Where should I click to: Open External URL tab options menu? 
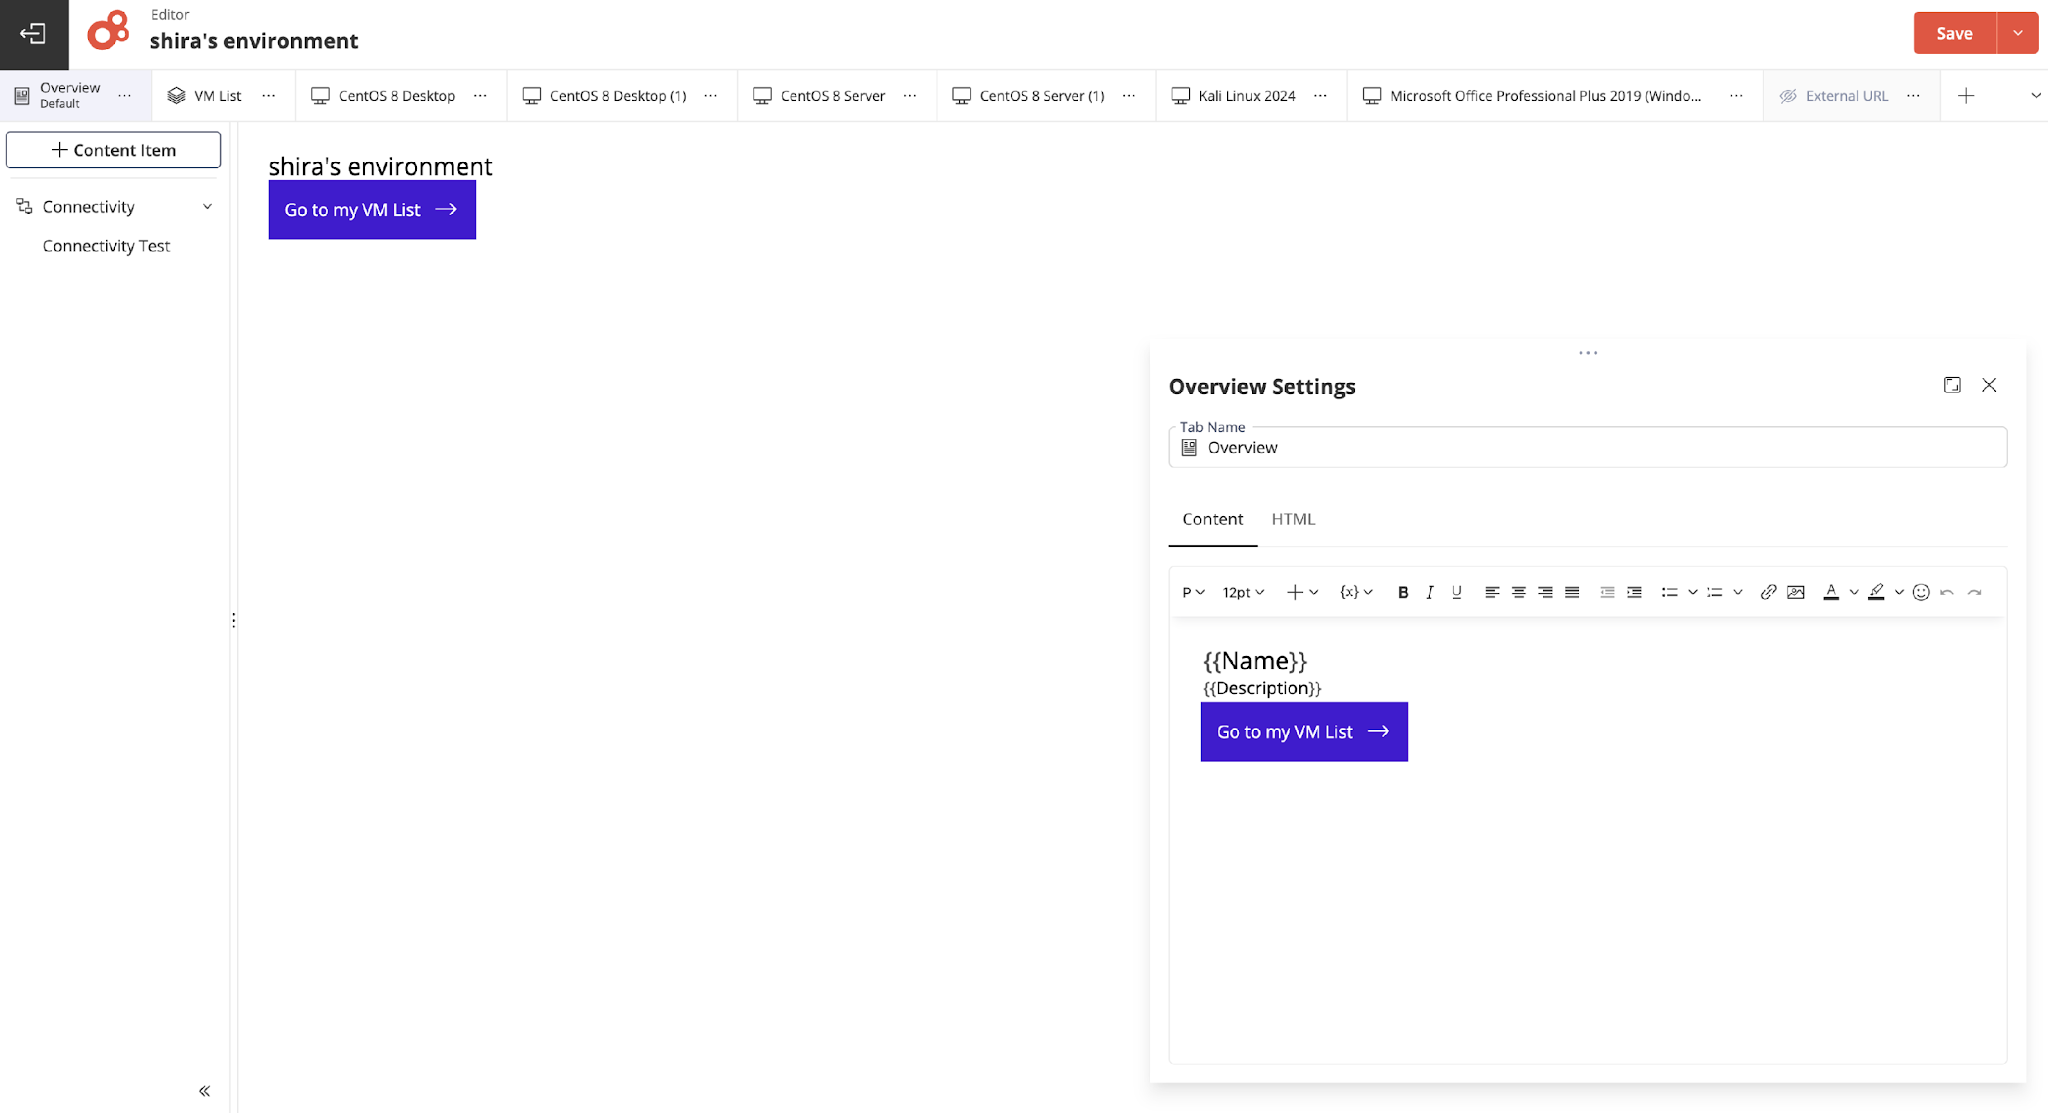pyautogui.click(x=1913, y=96)
